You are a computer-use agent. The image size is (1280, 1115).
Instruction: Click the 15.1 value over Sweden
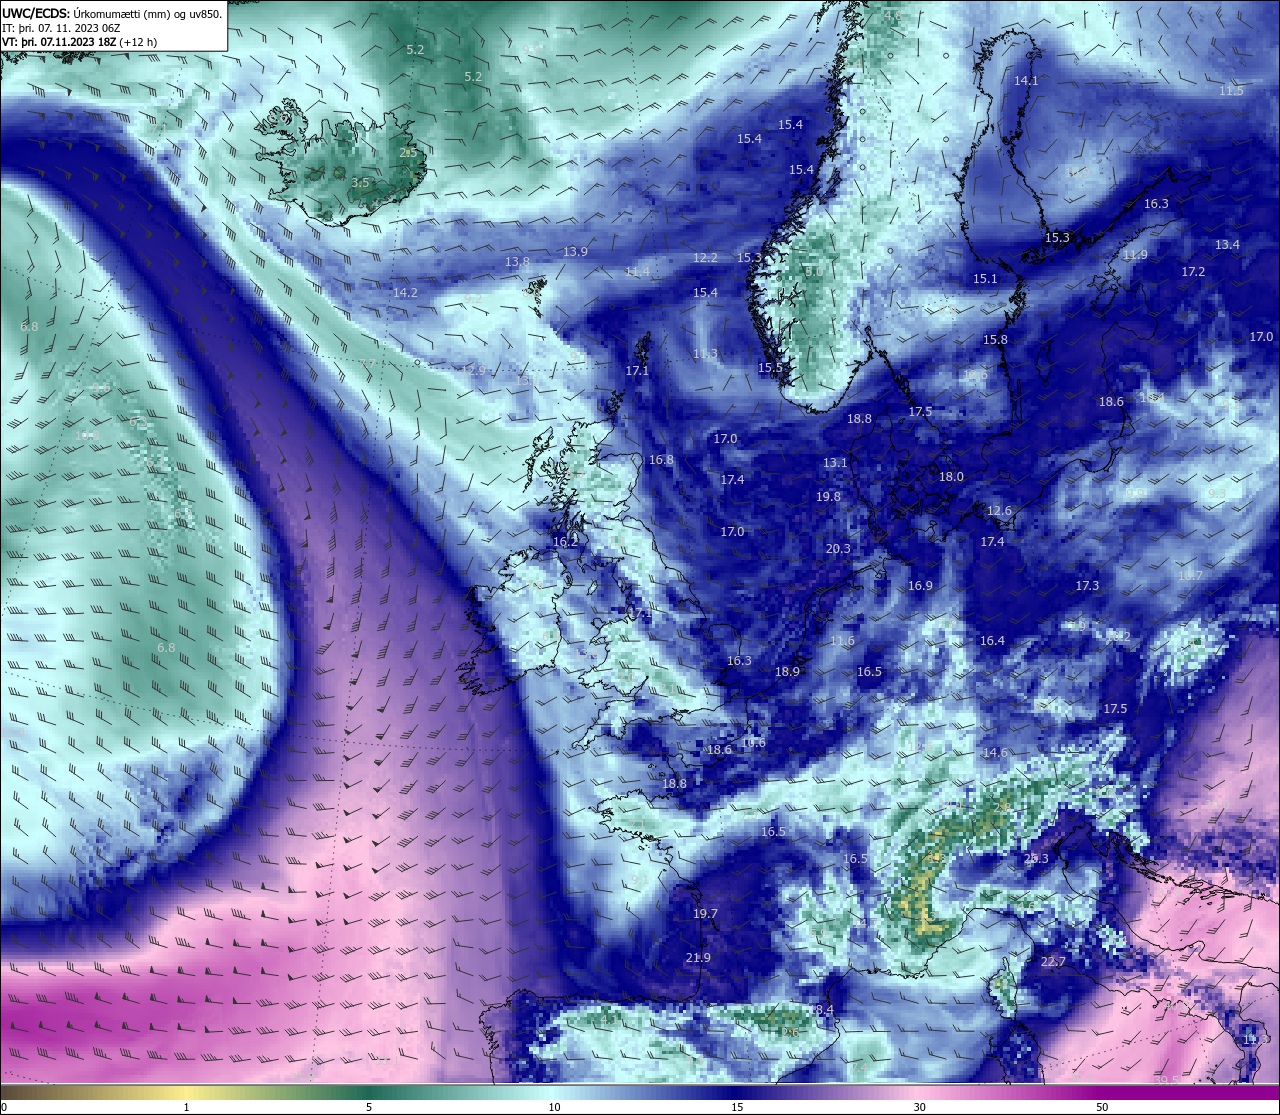pos(985,279)
